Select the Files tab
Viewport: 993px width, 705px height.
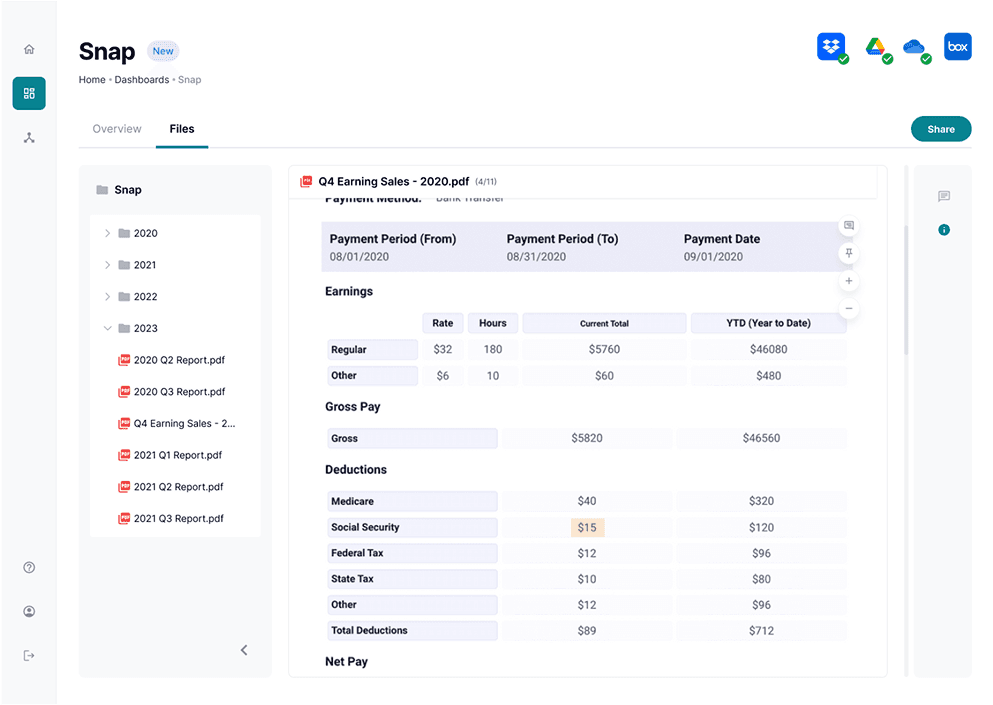182,129
